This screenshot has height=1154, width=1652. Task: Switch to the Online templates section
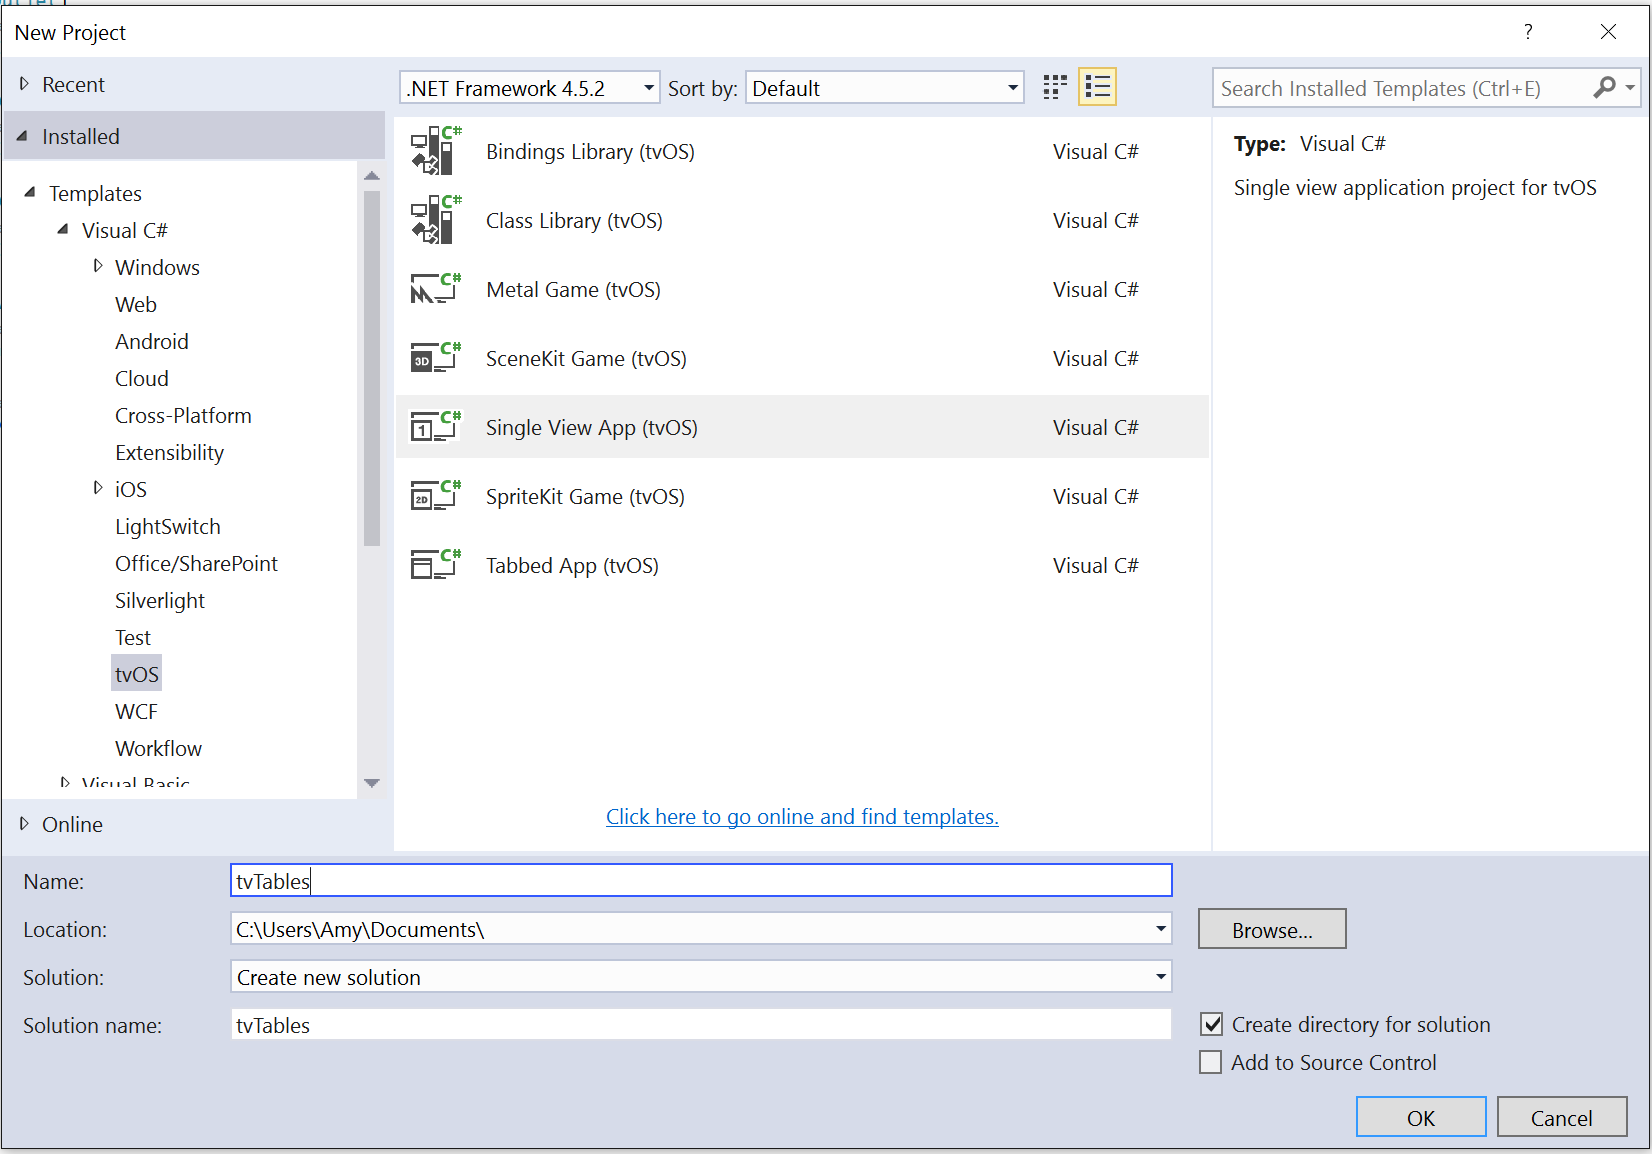tap(71, 824)
